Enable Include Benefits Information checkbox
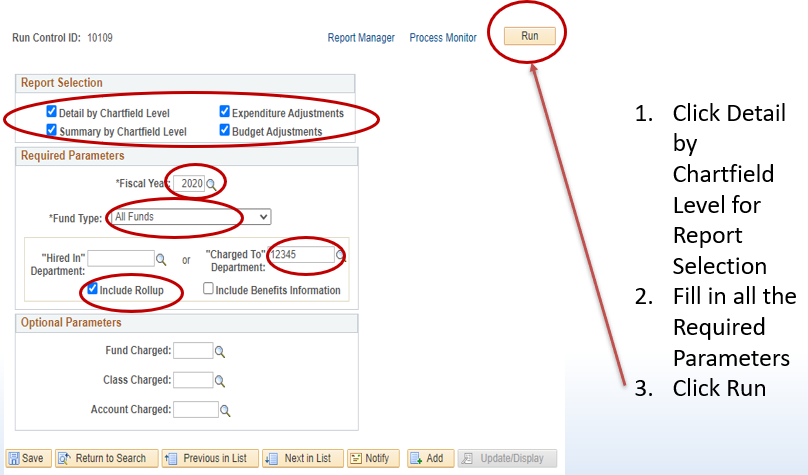The image size is (808, 475). [208, 289]
